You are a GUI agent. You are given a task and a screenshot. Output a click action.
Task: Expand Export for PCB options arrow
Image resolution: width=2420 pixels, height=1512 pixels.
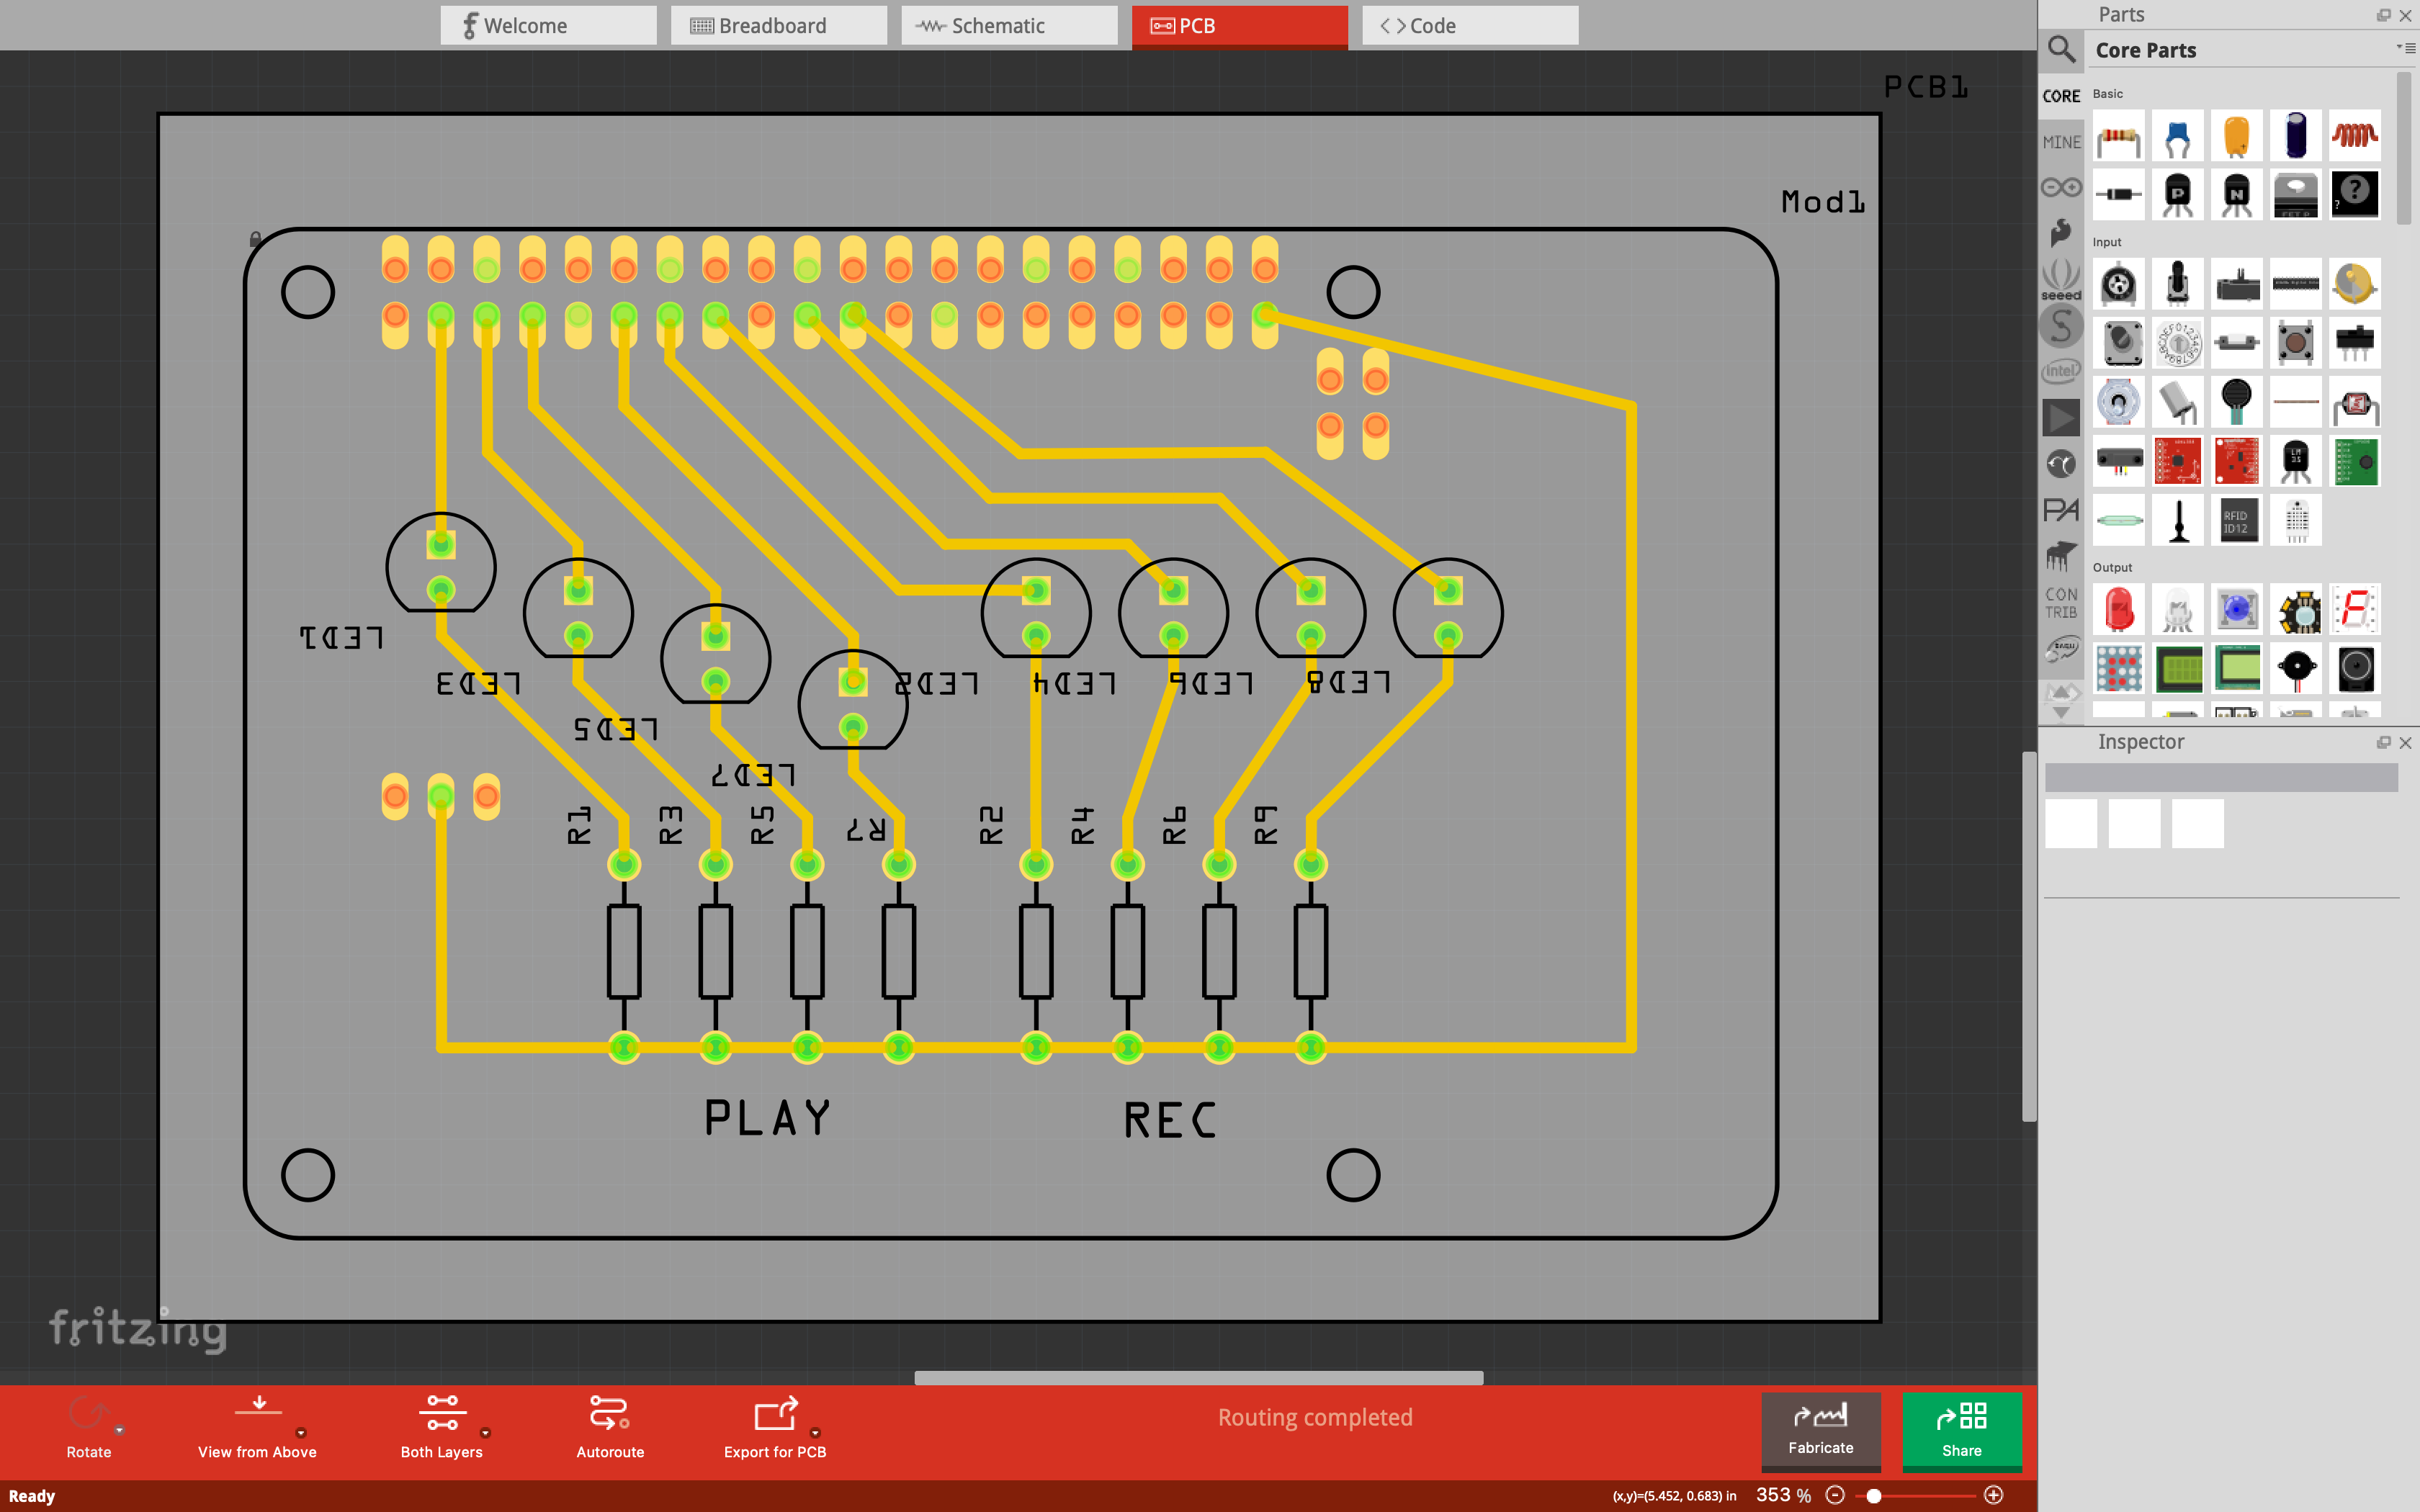(815, 1433)
